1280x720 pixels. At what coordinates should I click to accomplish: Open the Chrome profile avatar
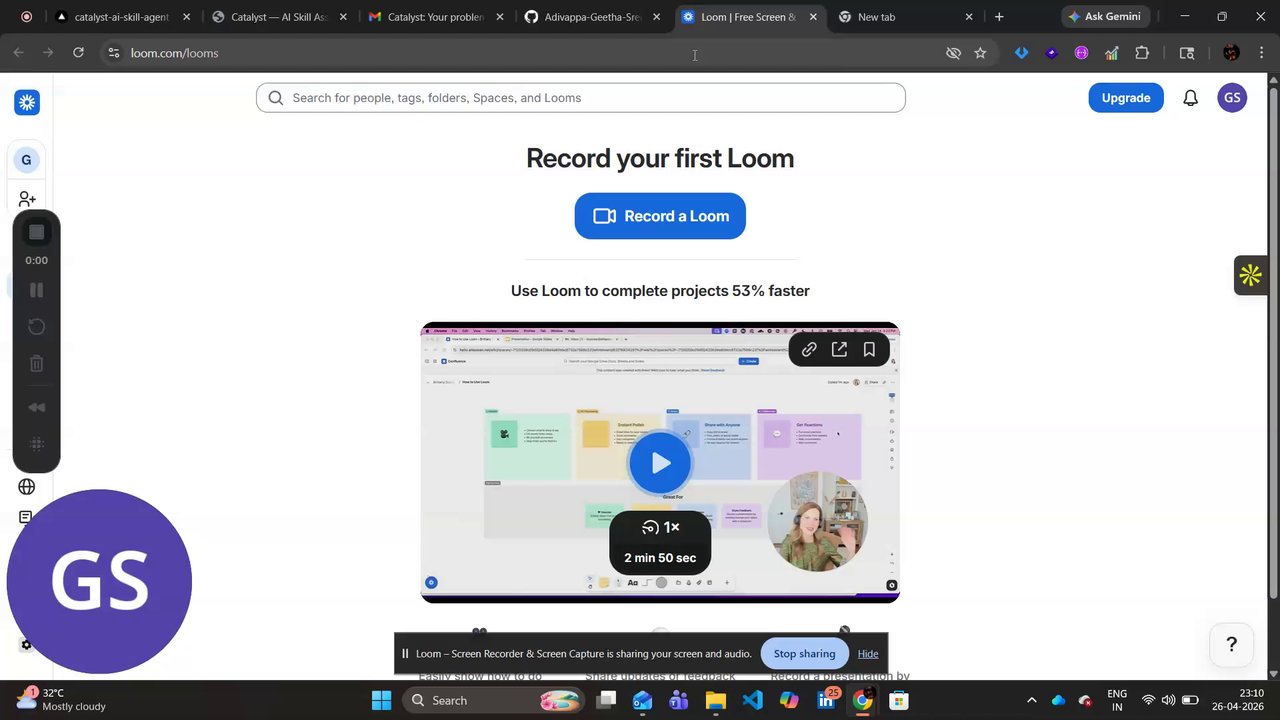click(1231, 53)
